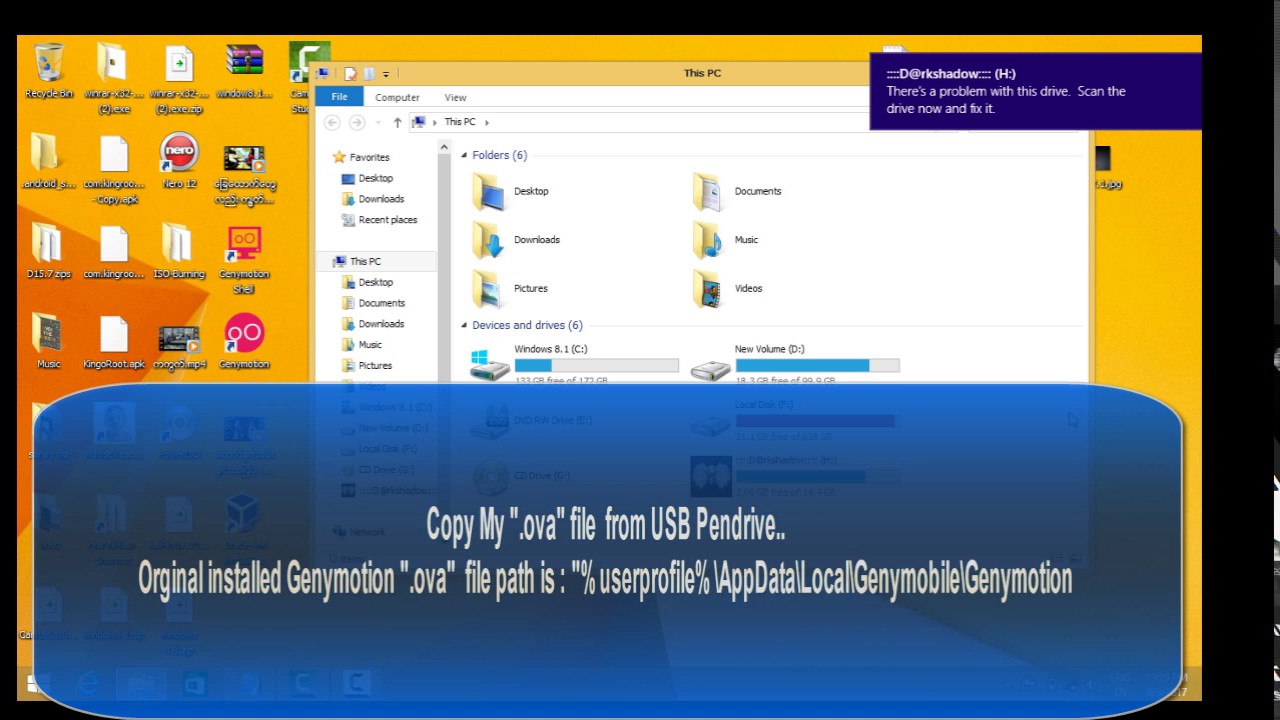Select the Music folder in Folders group
Screen dimensions: 1280x720
[725, 240]
